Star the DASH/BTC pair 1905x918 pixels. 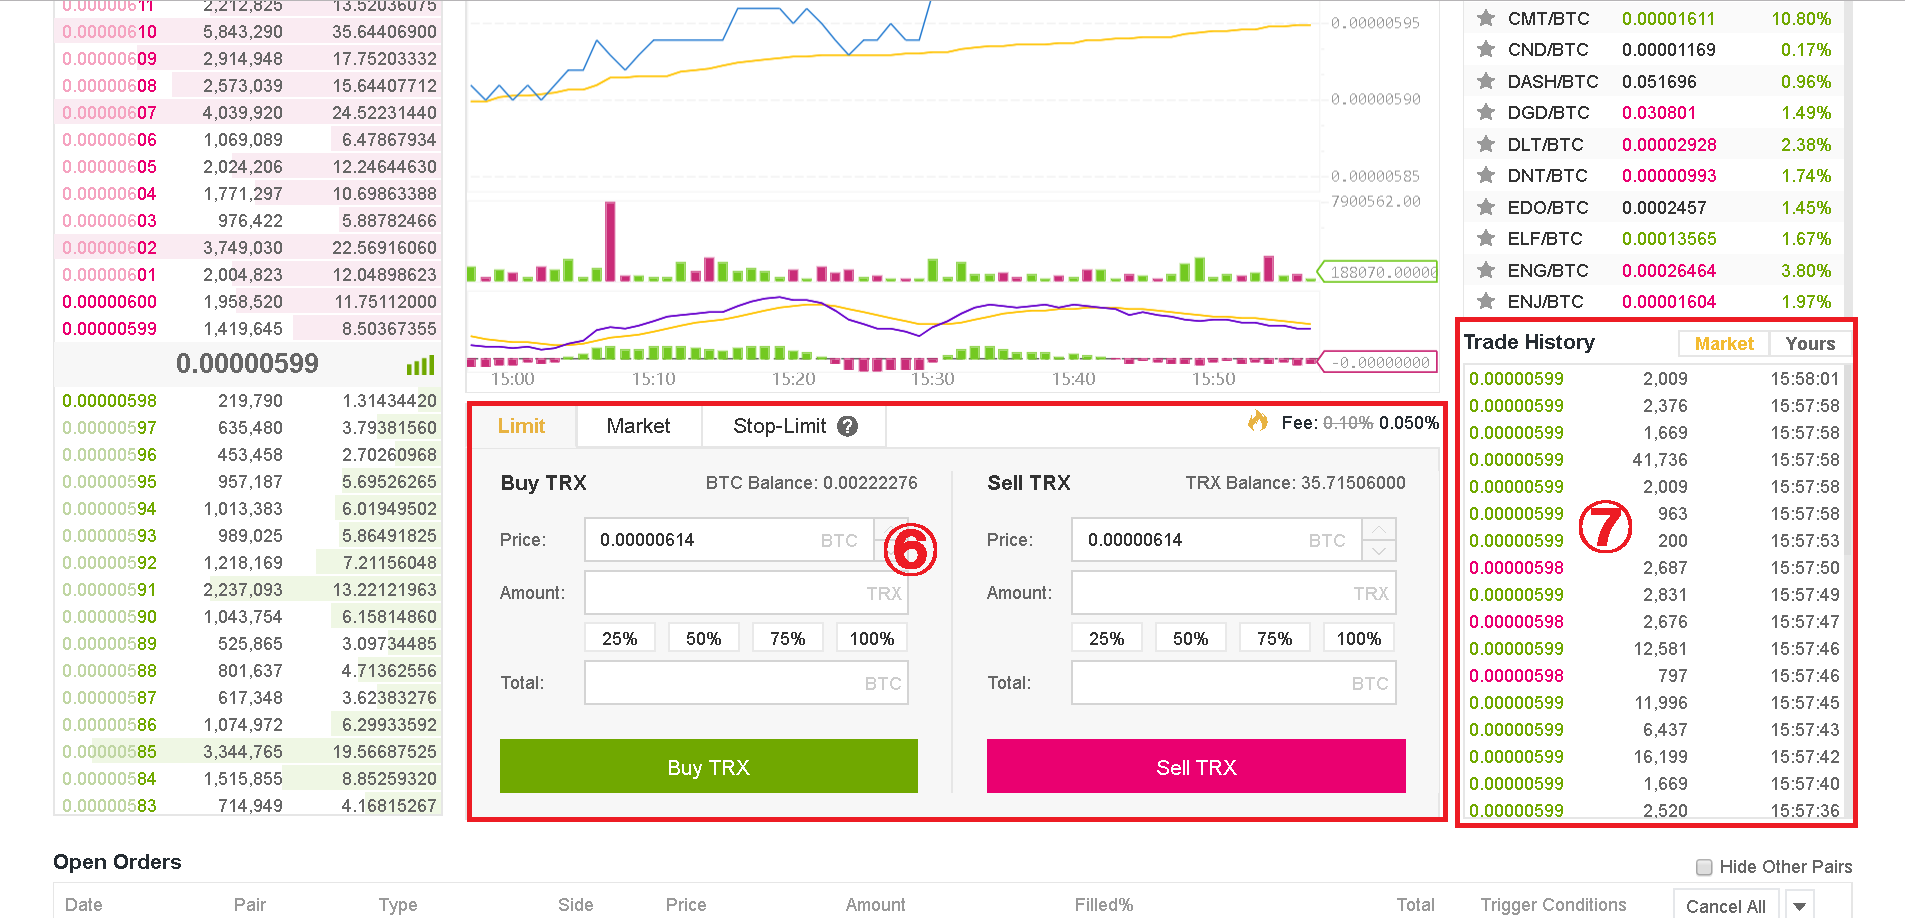[1486, 81]
